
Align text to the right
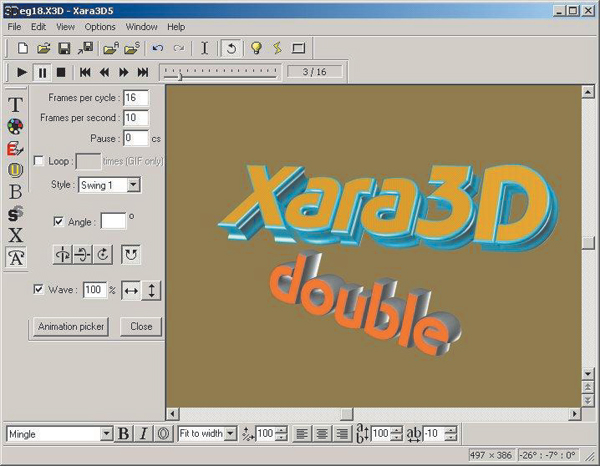pyautogui.click(x=342, y=434)
